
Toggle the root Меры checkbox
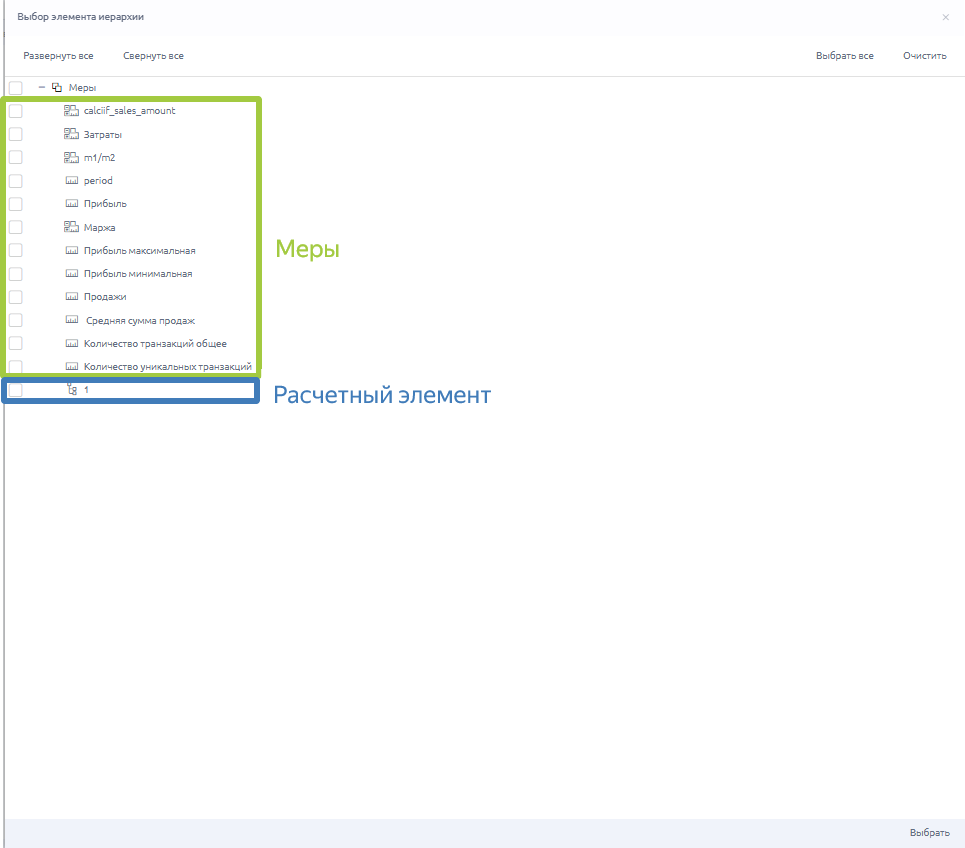click(x=15, y=88)
